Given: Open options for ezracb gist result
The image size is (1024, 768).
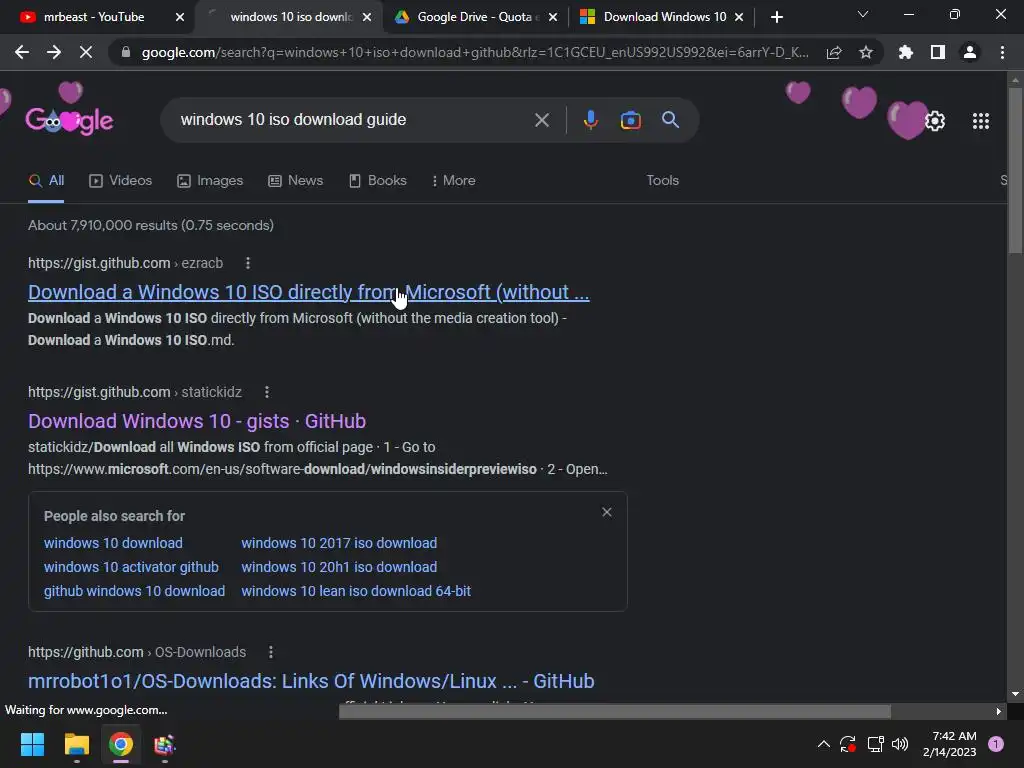Looking at the screenshot, I should [248, 263].
